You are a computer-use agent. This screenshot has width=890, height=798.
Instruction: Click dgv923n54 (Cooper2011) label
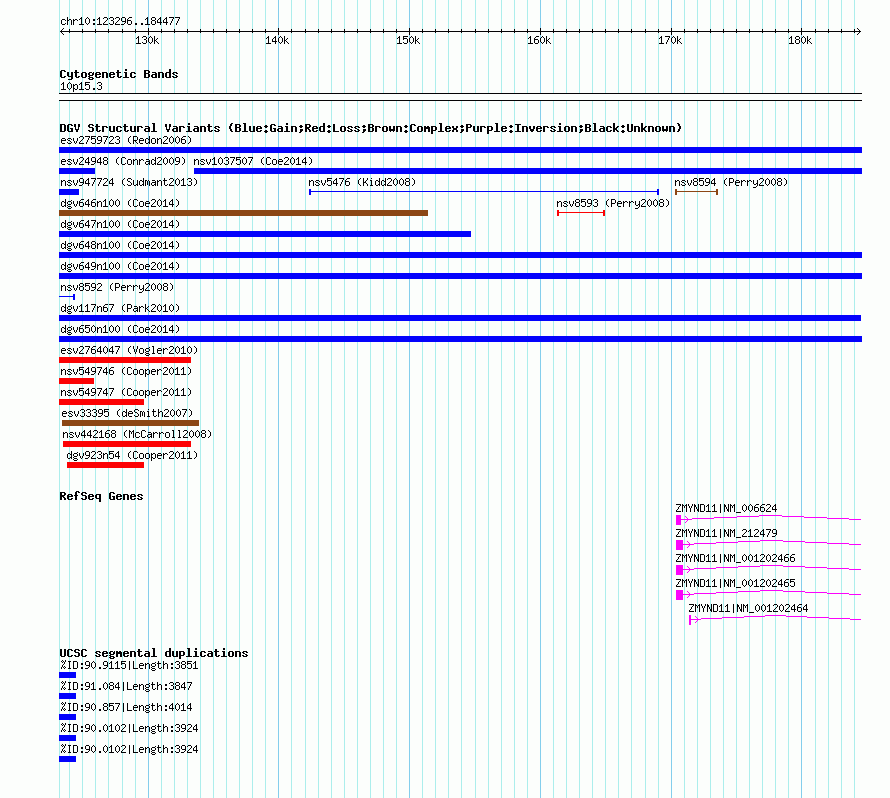(x=132, y=455)
